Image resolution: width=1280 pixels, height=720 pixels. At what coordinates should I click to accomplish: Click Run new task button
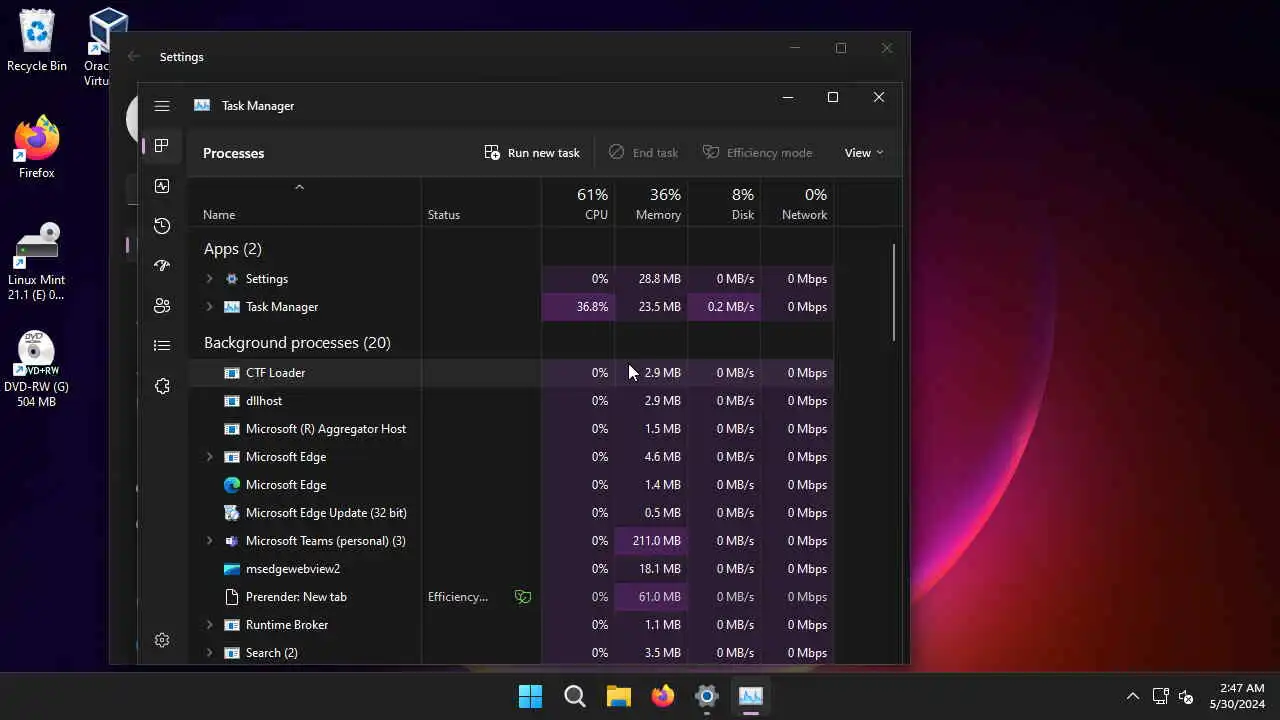[532, 153]
